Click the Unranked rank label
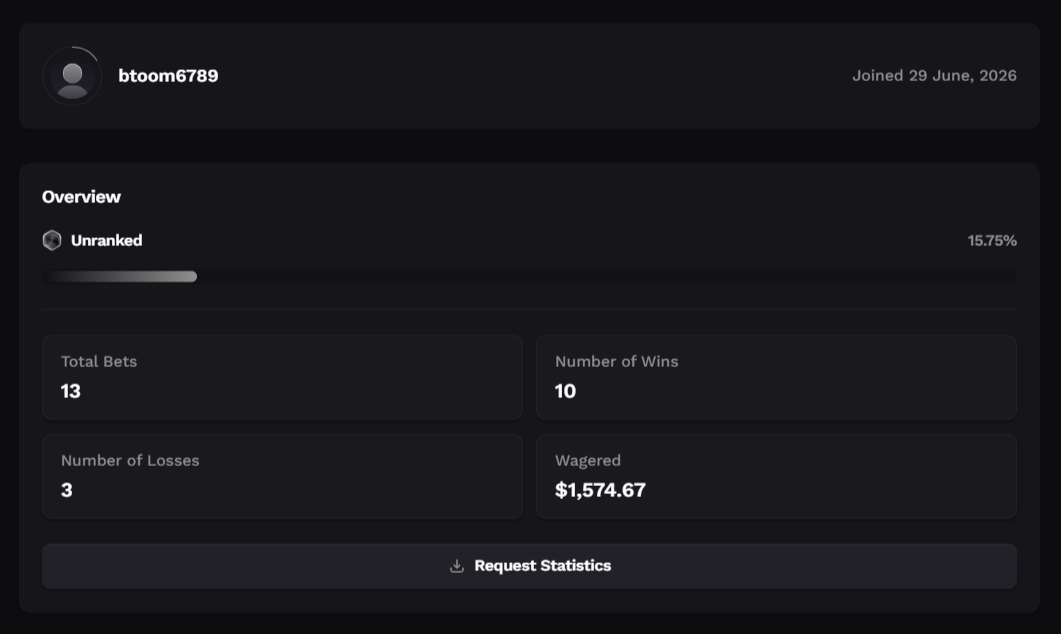Screen dimensions: 1061x634 tap(106, 240)
